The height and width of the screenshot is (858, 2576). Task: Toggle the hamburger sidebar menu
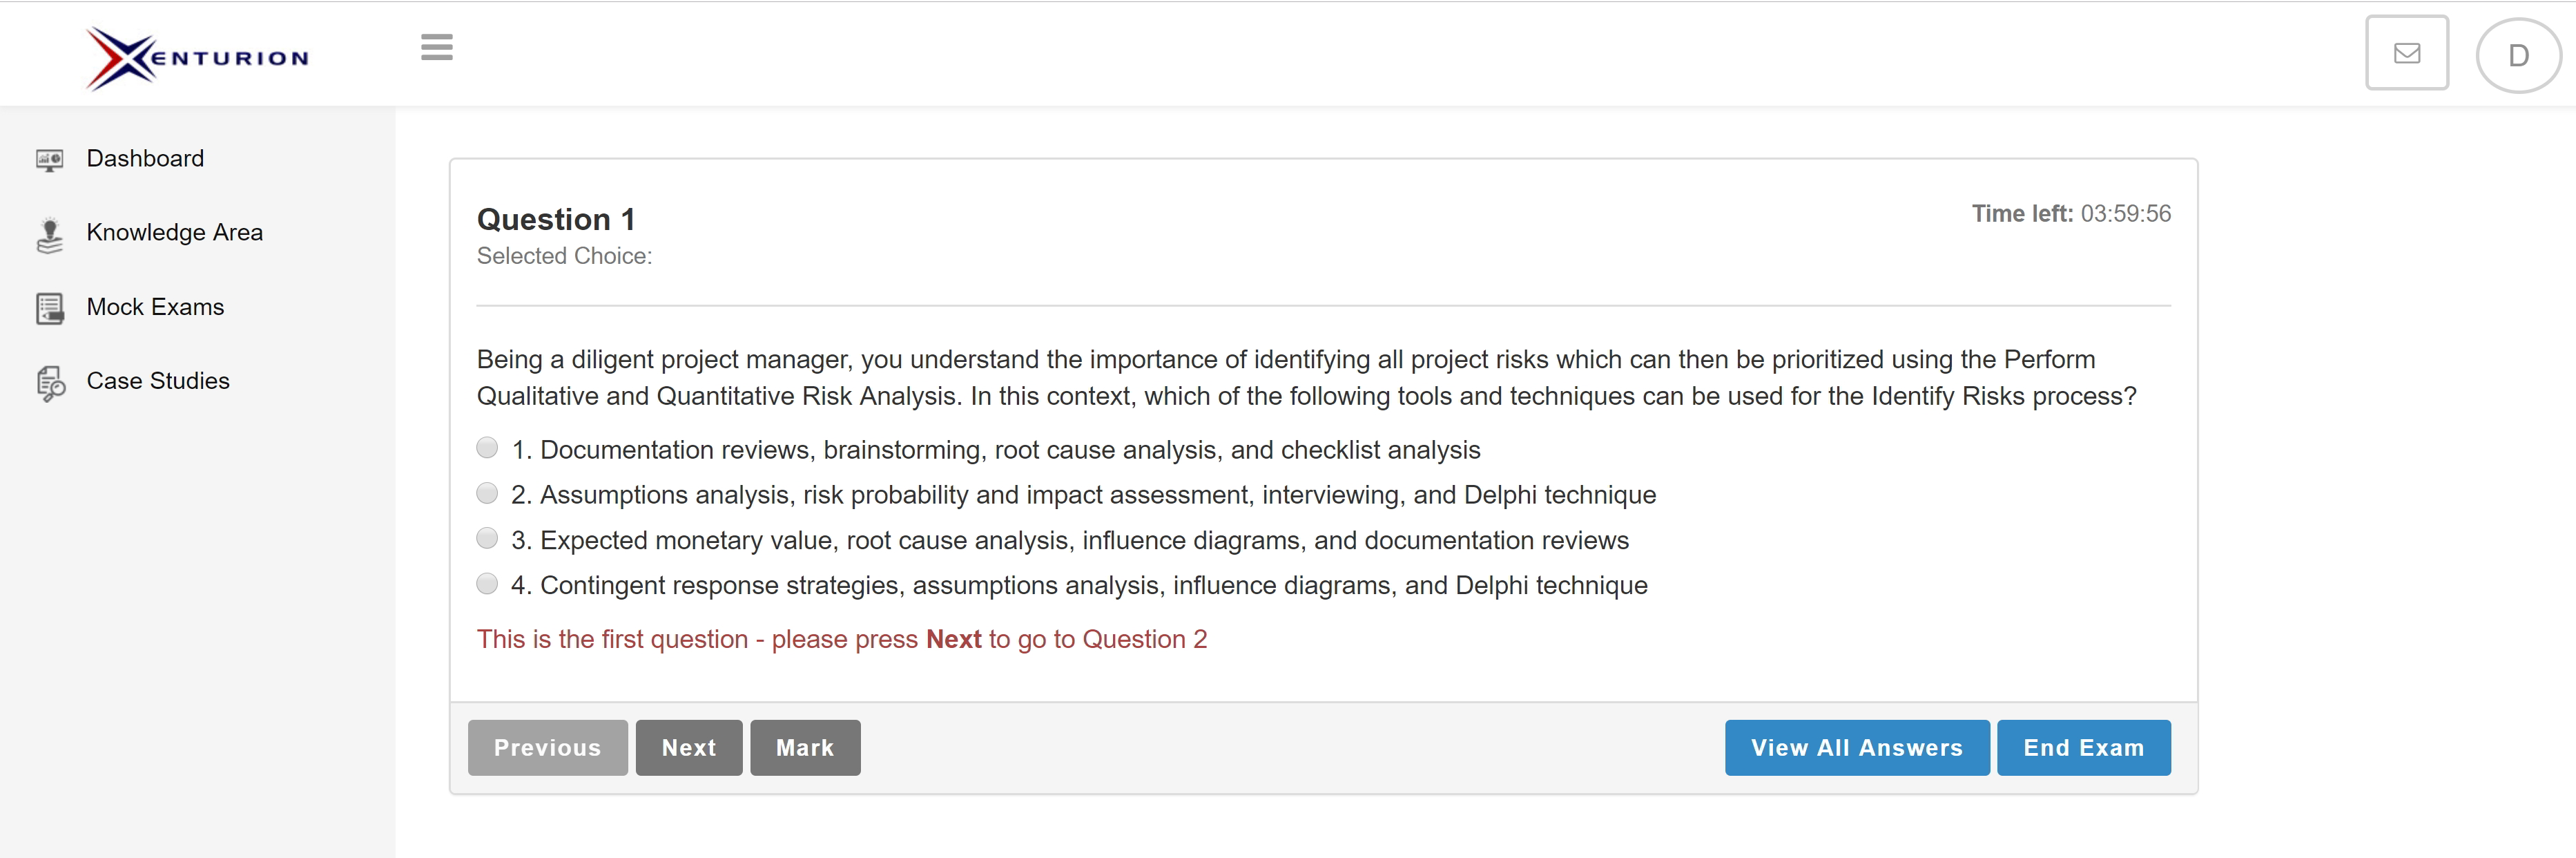[x=436, y=47]
